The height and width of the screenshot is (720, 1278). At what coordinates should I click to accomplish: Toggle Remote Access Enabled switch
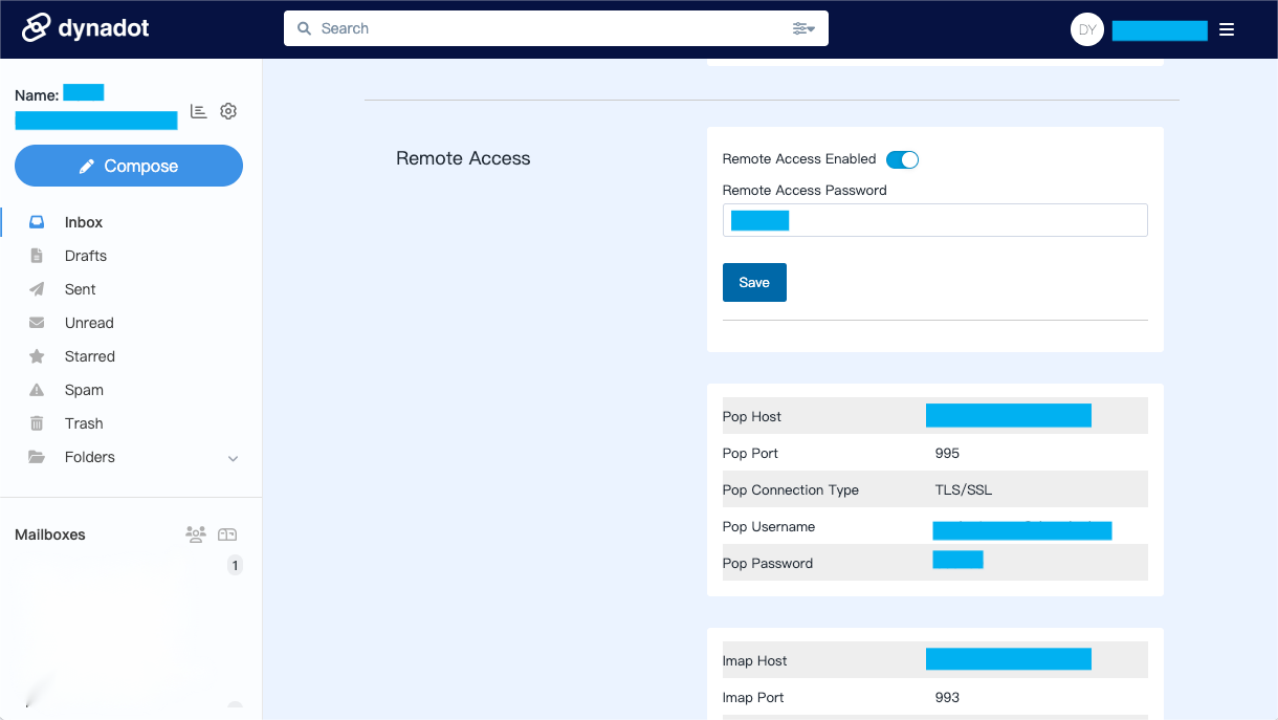(x=902, y=159)
